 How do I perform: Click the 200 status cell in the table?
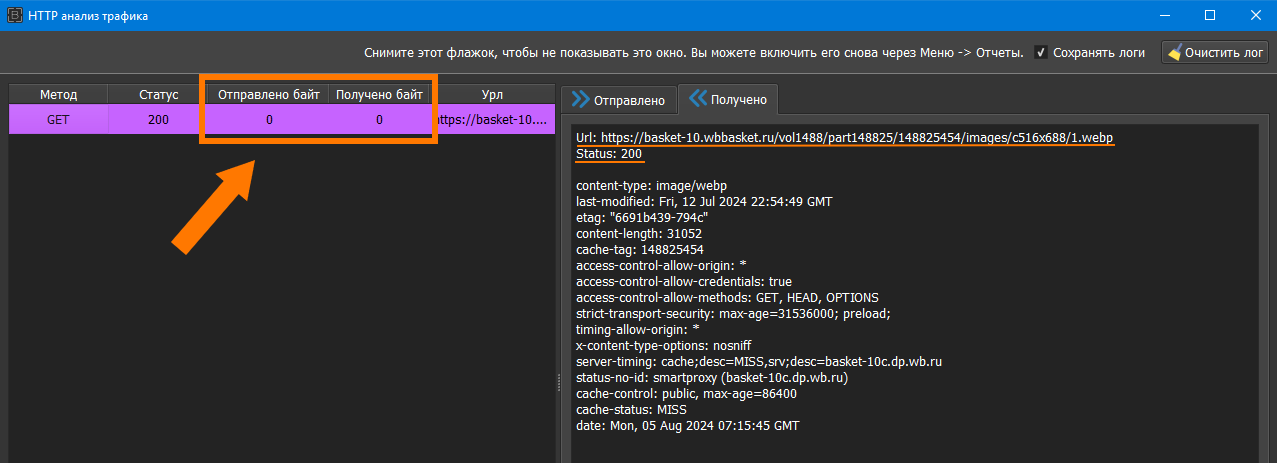click(x=158, y=120)
